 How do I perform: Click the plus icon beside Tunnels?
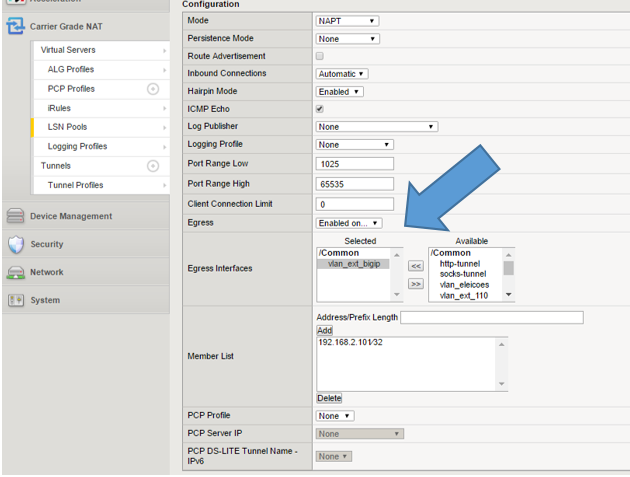153,165
